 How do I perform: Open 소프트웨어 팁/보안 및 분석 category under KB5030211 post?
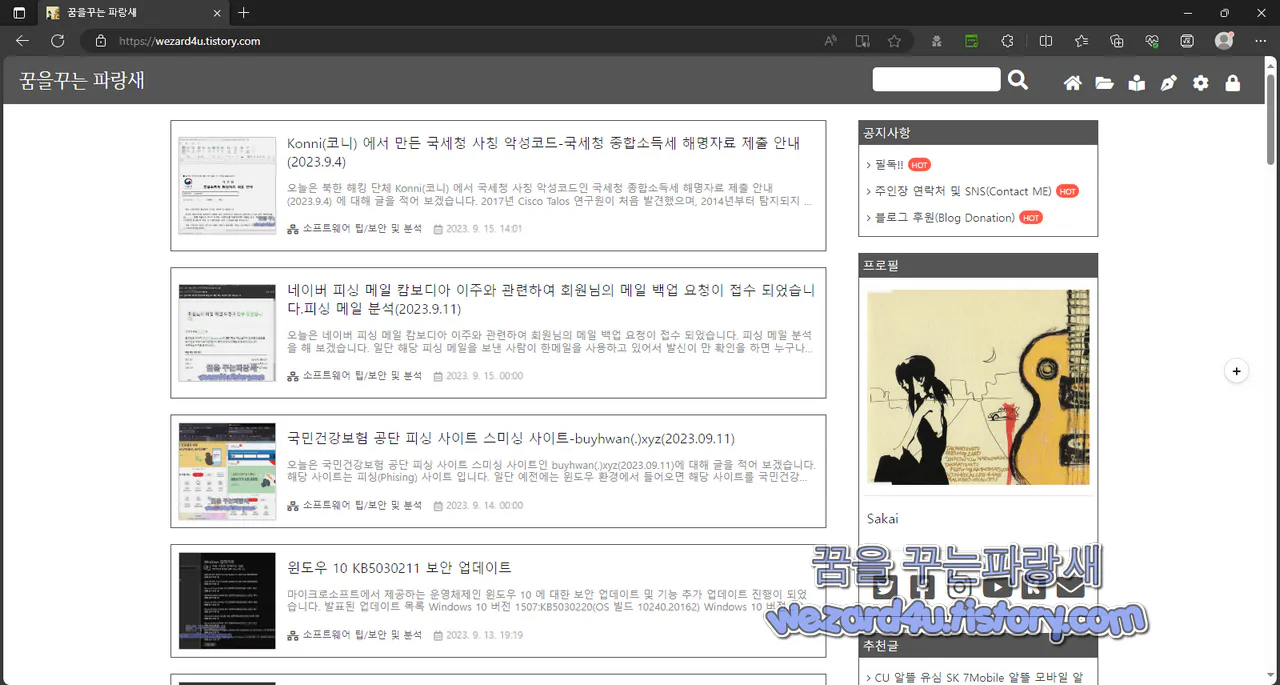[362, 635]
